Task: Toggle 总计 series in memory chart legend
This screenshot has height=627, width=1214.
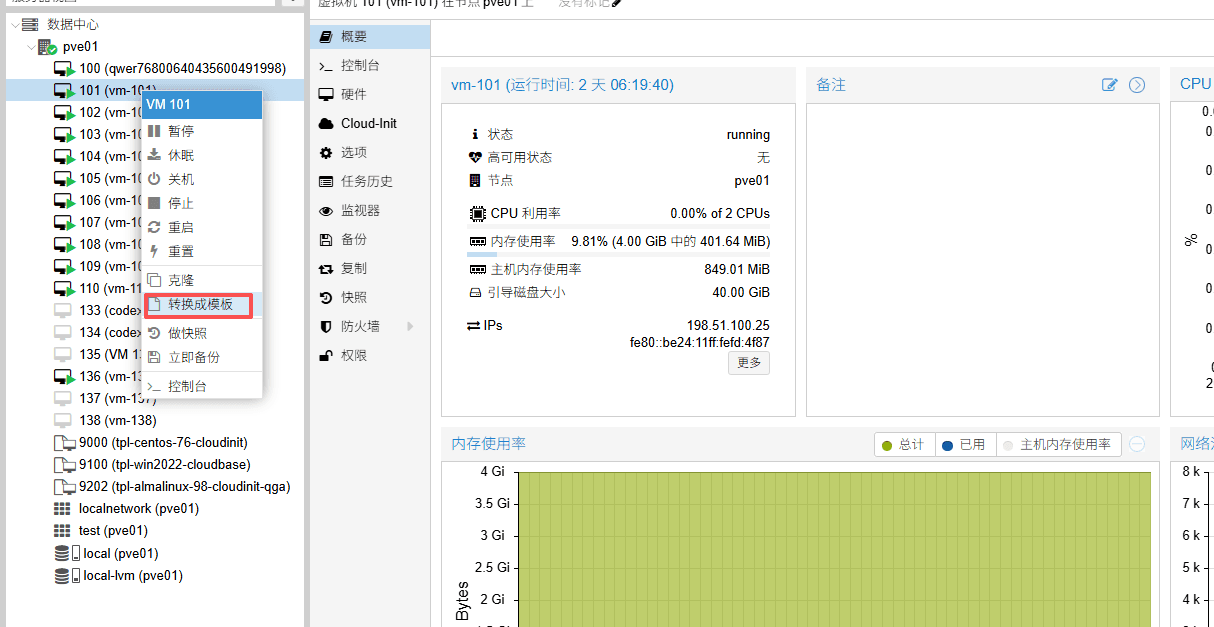Action: [904, 444]
